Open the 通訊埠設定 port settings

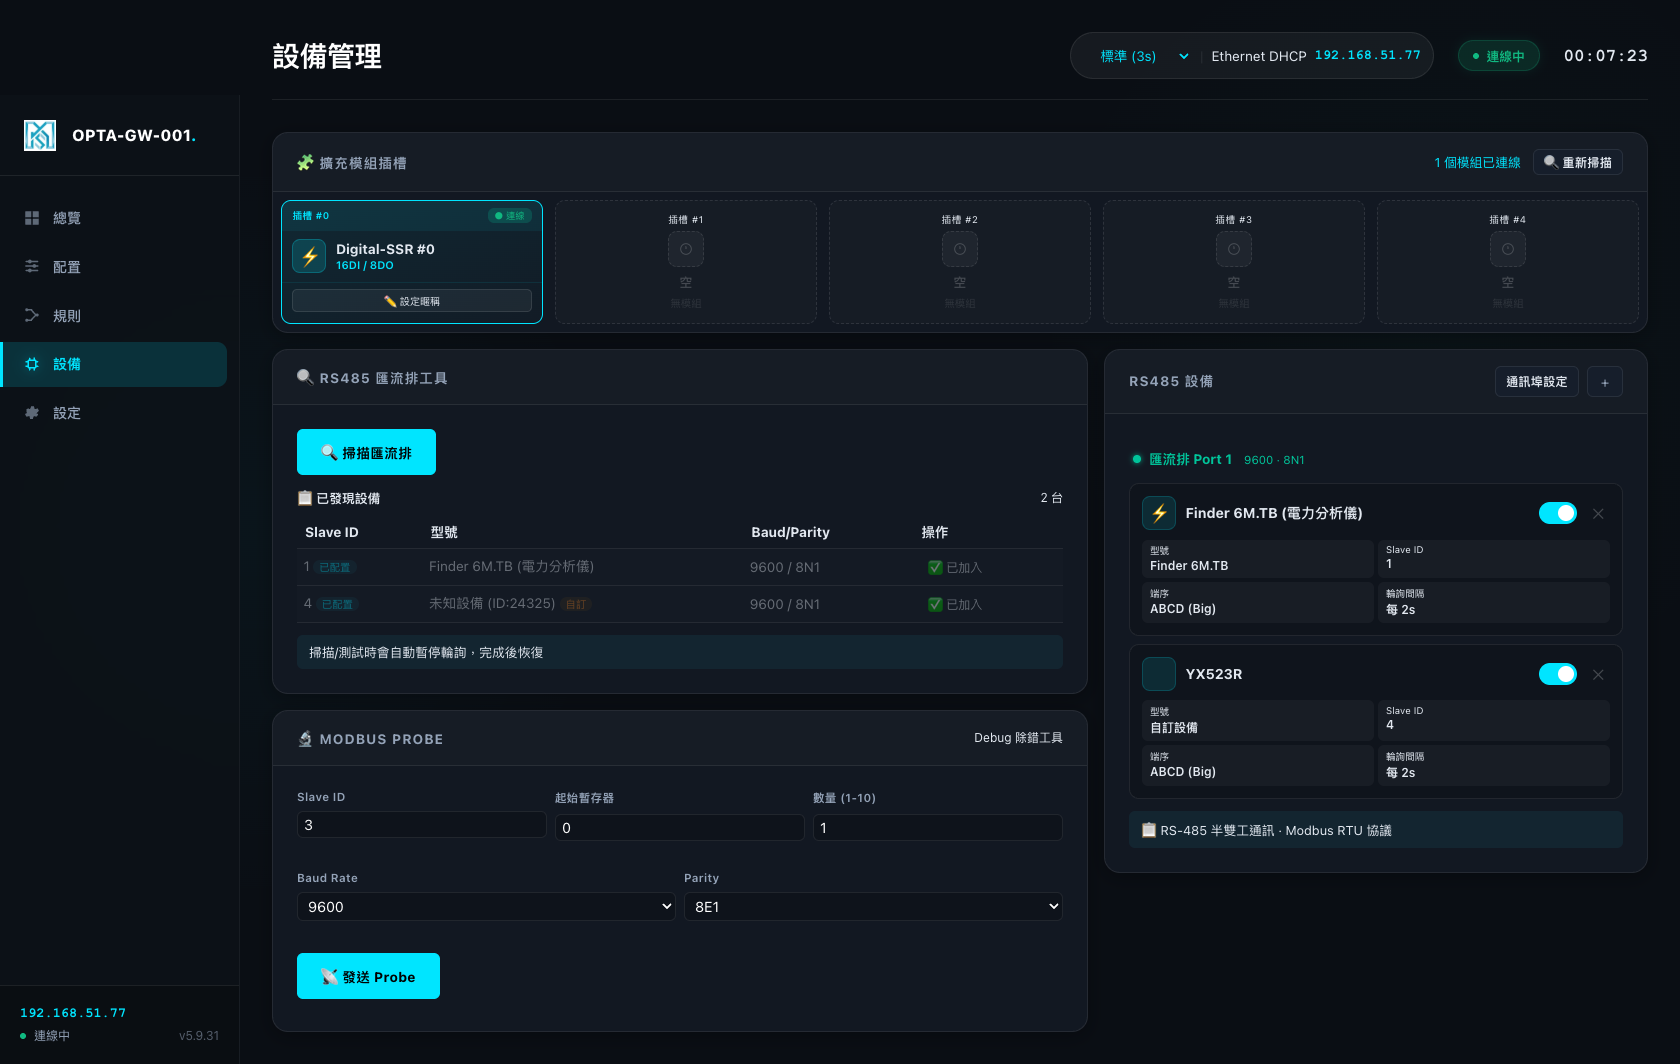pos(1536,381)
